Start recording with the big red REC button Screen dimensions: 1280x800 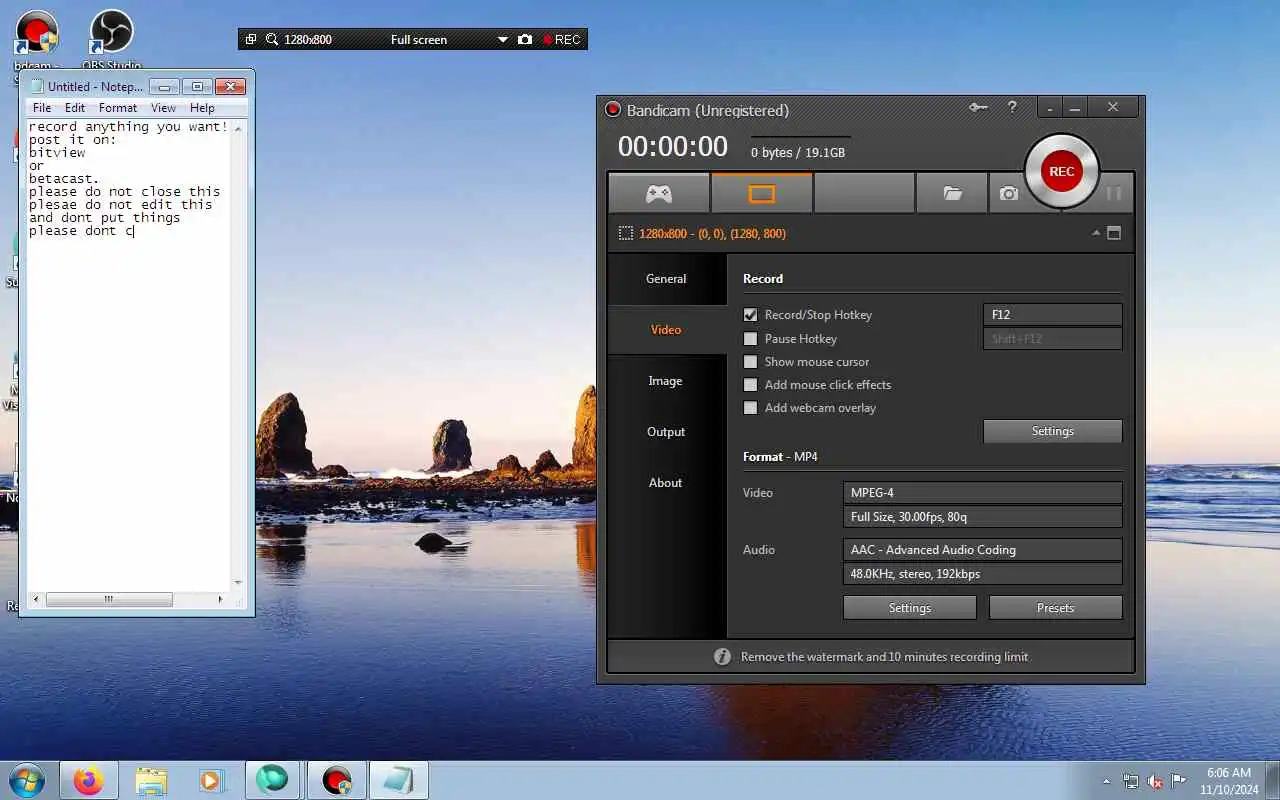click(1061, 171)
